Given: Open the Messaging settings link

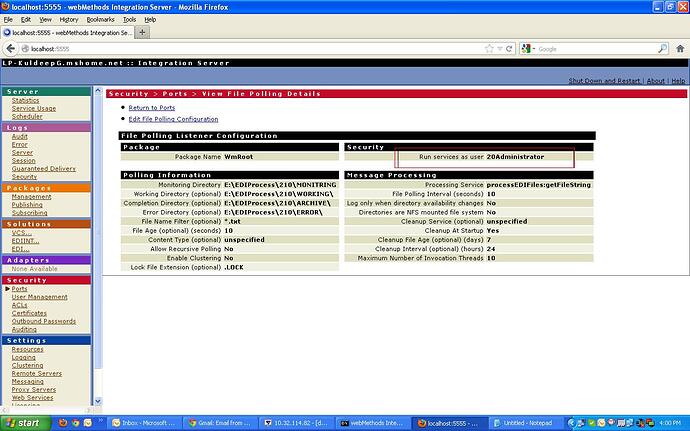Looking at the screenshot, I should [x=27, y=381].
